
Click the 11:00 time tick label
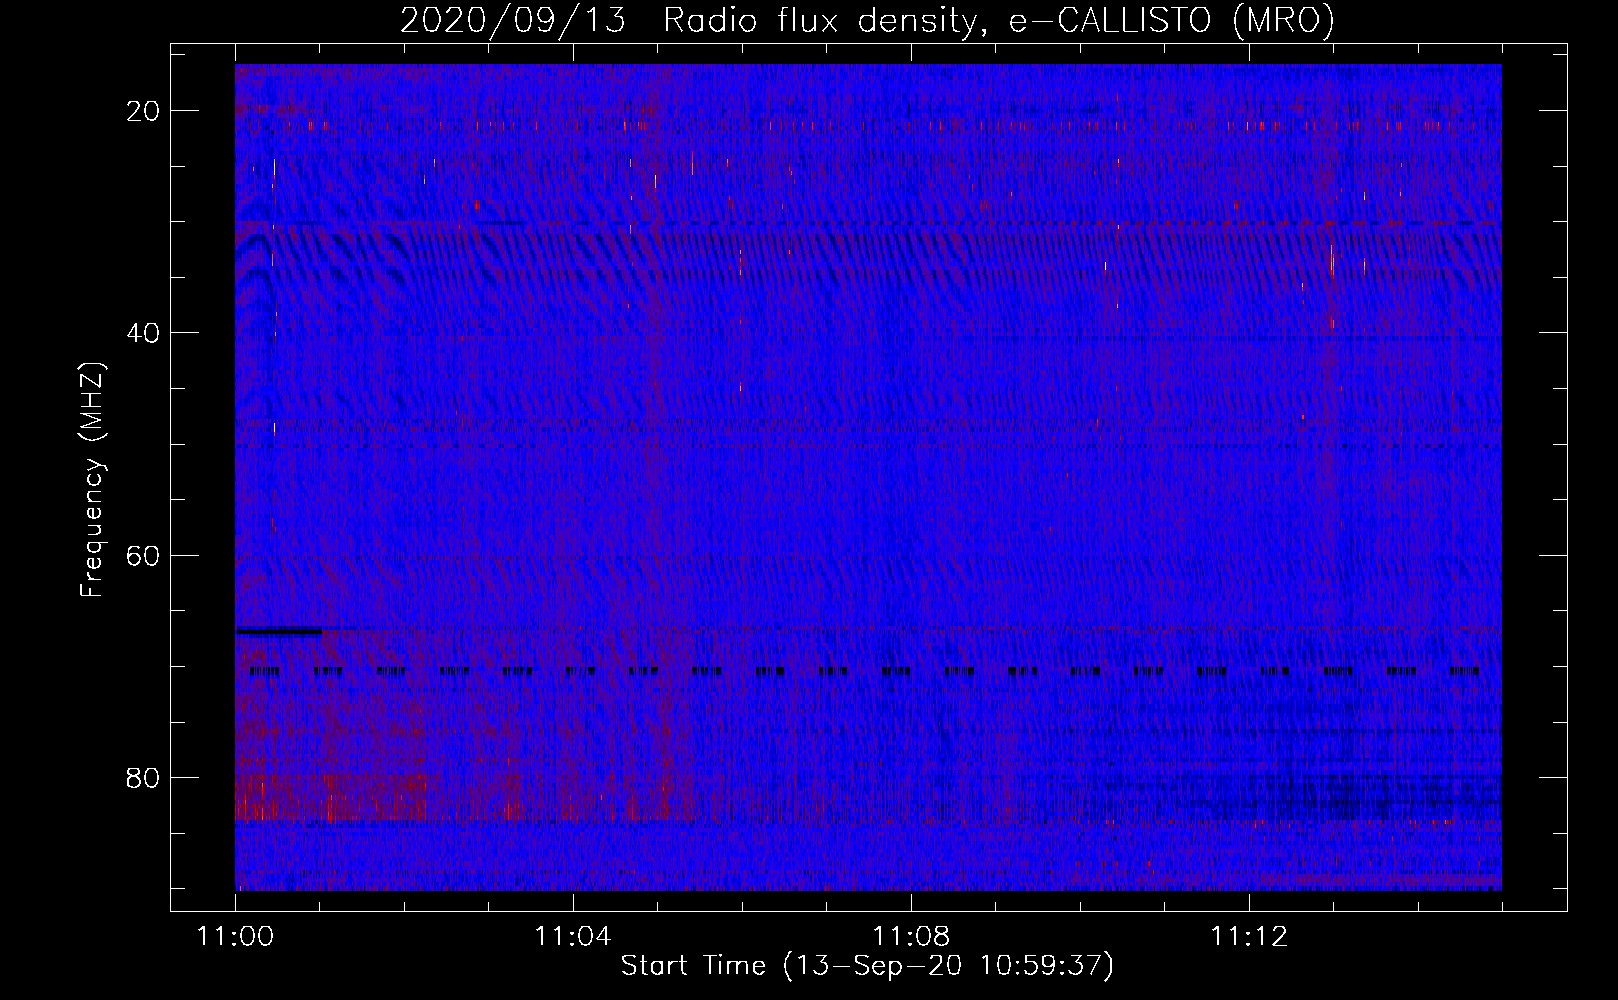(x=236, y=937)
